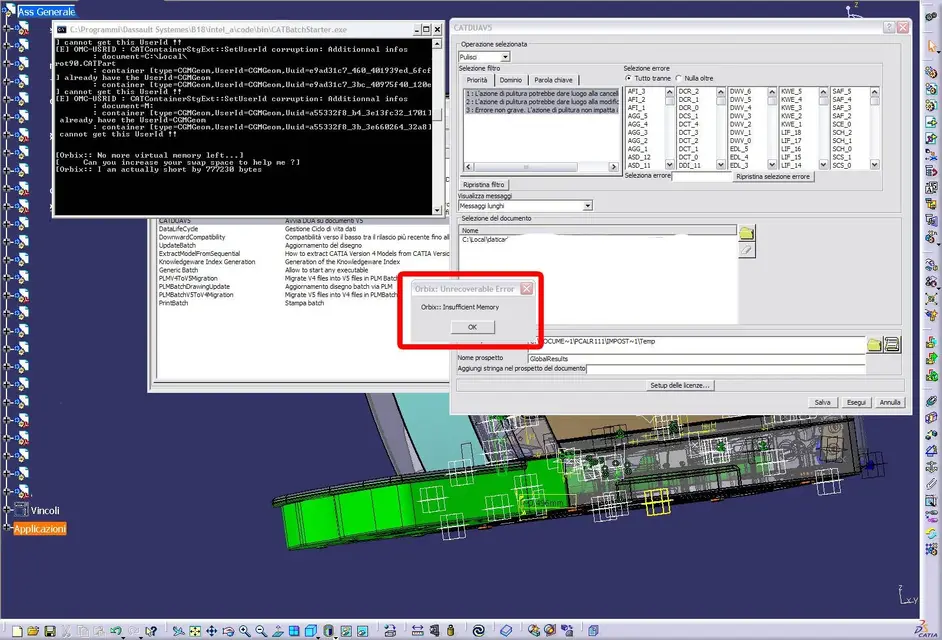942x640 pixels.
Task: Click Swap Visible Space icon
Action: tap(363, 630)
